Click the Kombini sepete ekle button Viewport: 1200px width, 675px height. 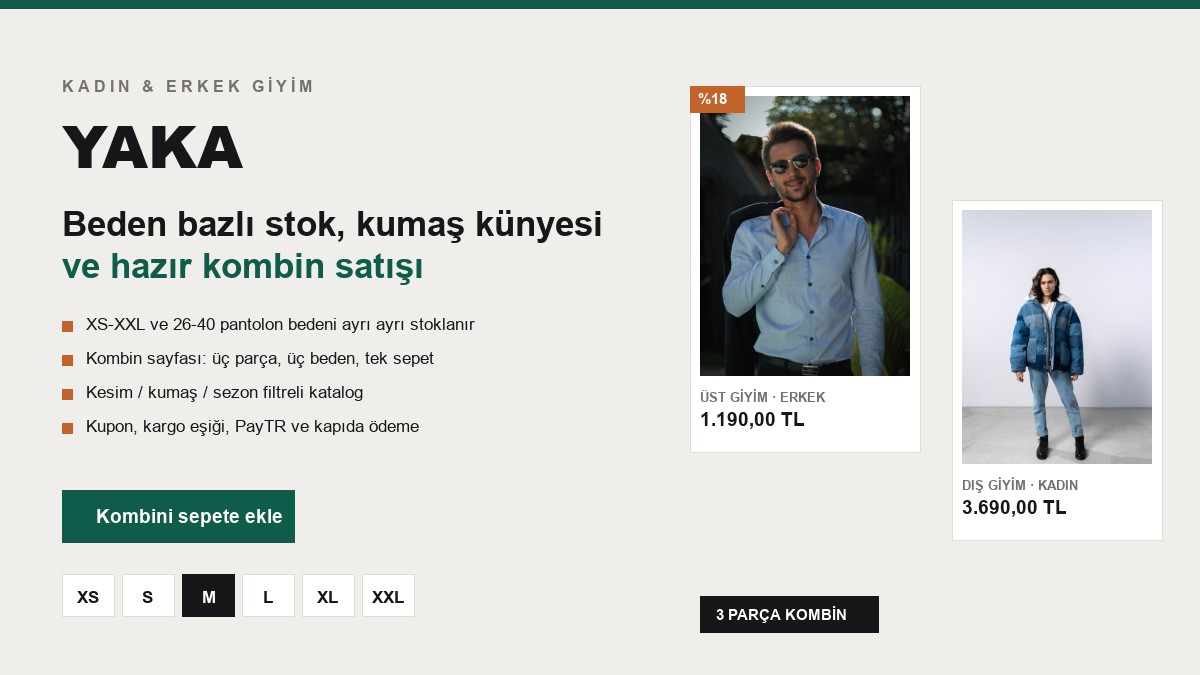[178, 516]
